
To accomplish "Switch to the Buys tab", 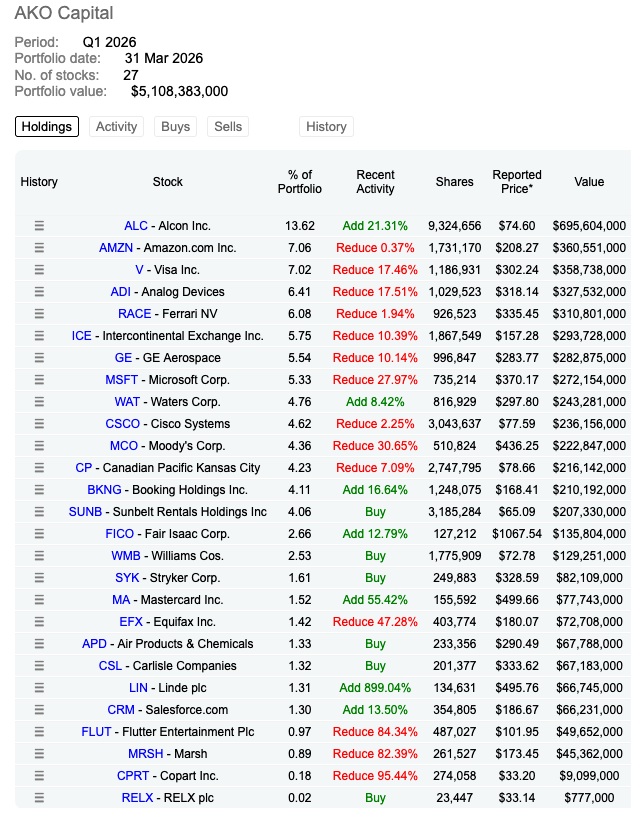I will click(x=175, y=127).
